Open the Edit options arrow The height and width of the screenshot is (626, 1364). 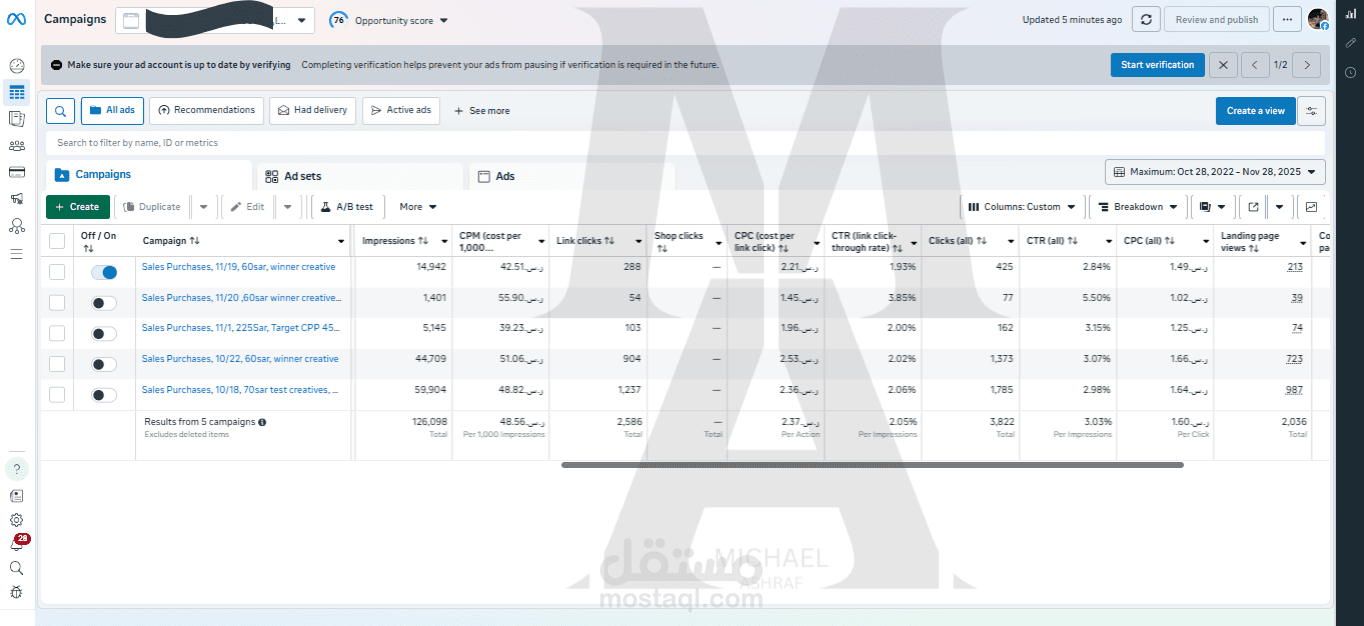pyautogui.click(x=287, y=207)
